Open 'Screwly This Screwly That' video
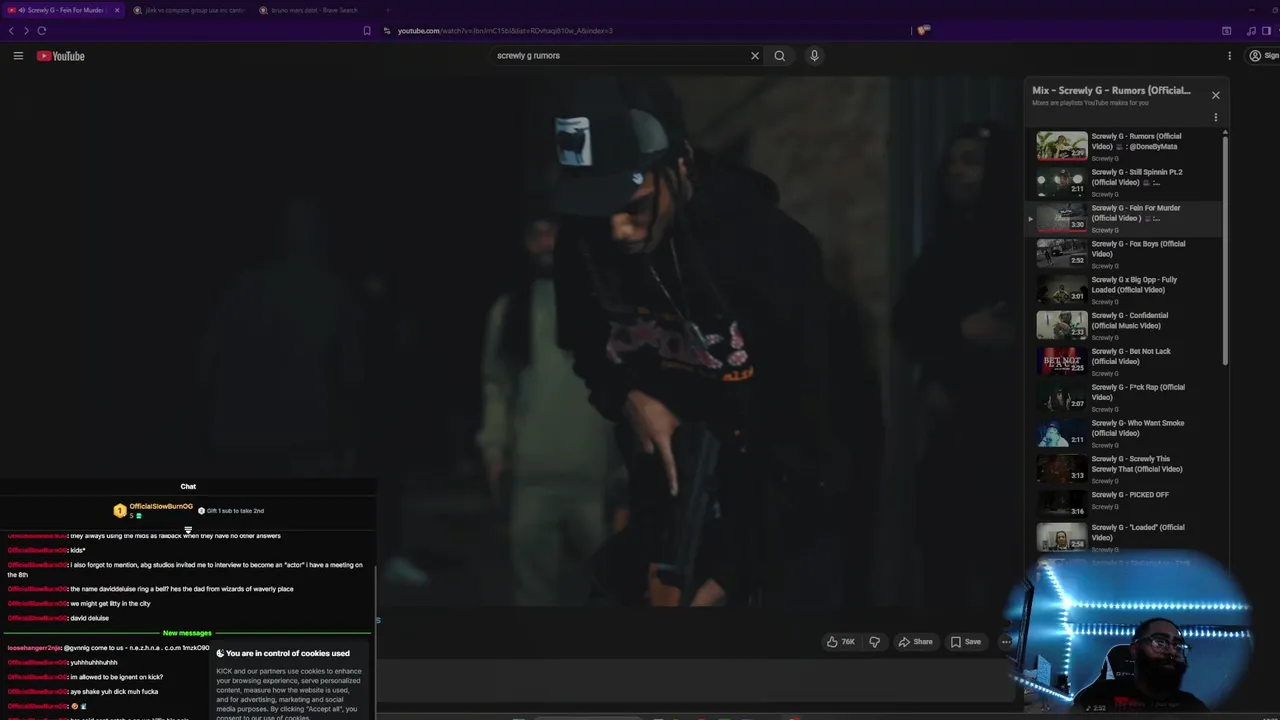This screenshot has width=1280, height=720. pyautogui.click(x=1137, y=464)
